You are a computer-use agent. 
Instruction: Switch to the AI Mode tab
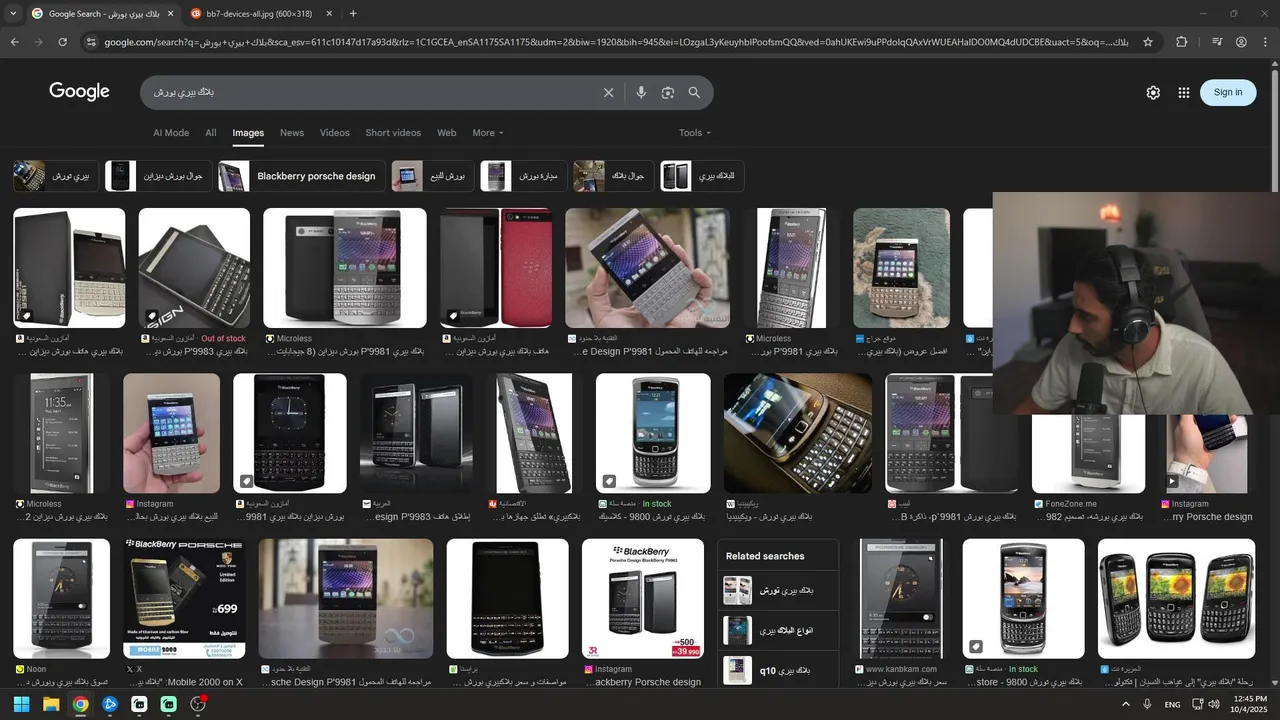point(171,133)
